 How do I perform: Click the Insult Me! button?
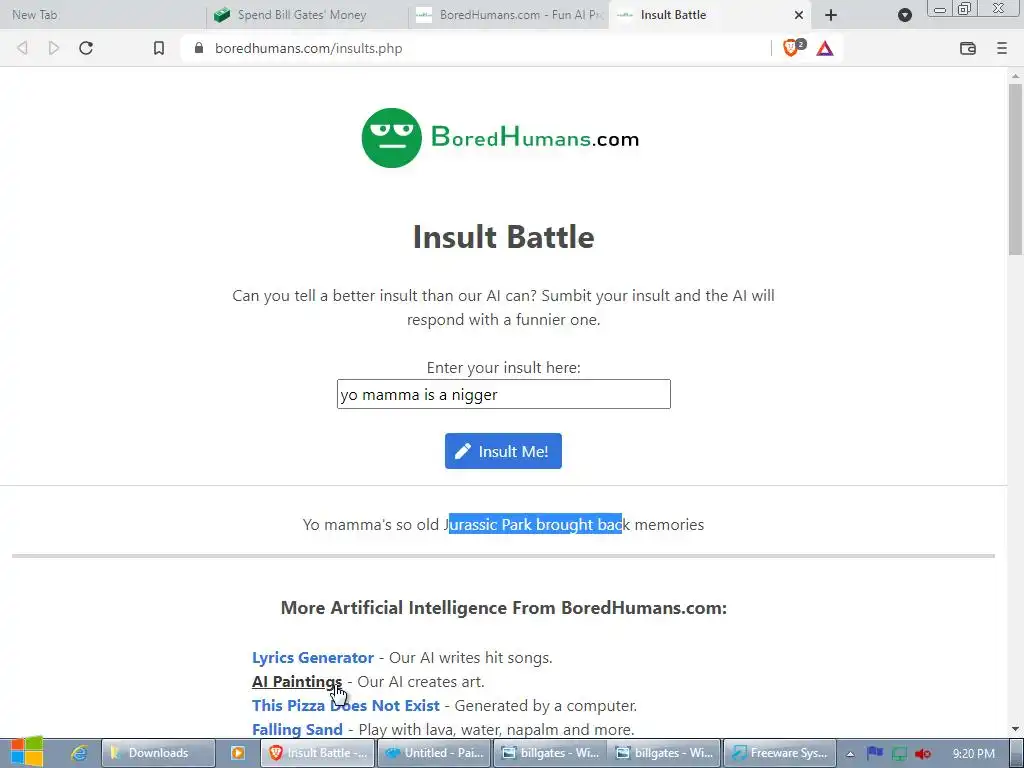[x=504, y=451]
